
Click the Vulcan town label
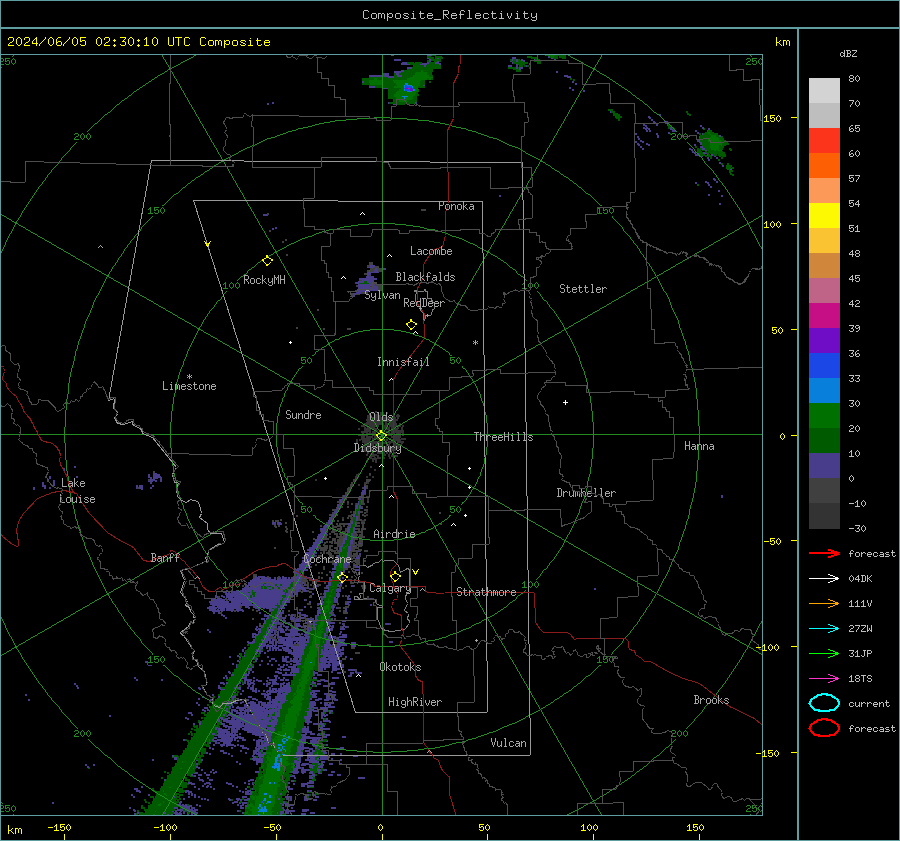509,743
